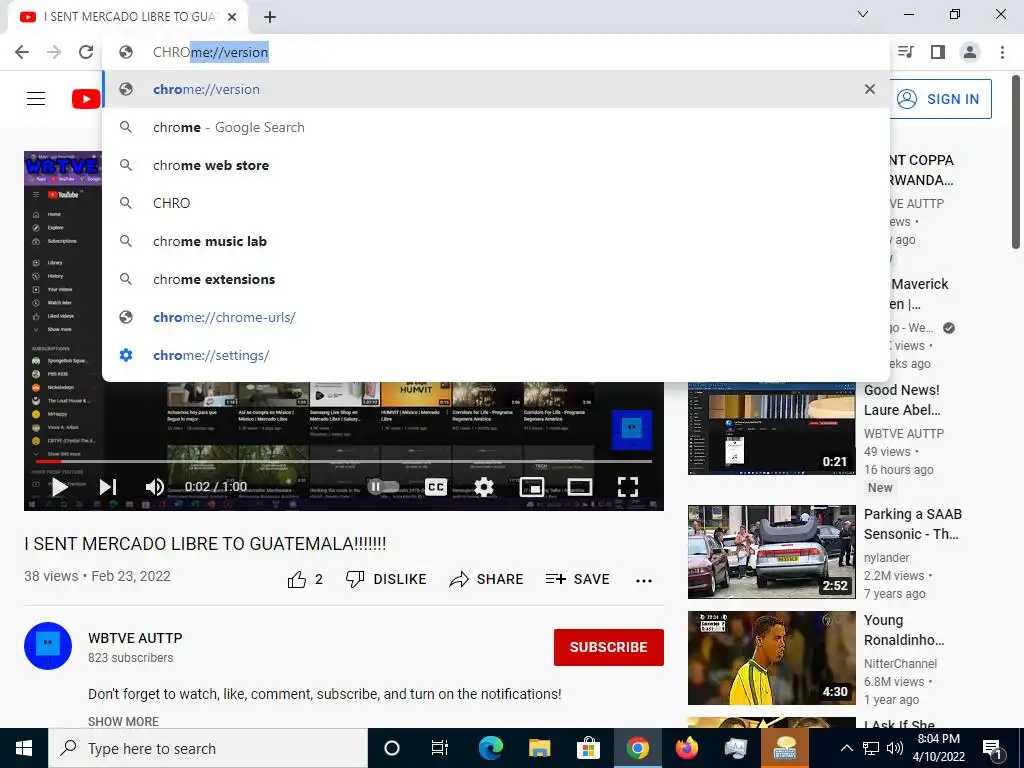Open the YouTube hamburger guide menu

pyautogui.click(x=36, y=99)
